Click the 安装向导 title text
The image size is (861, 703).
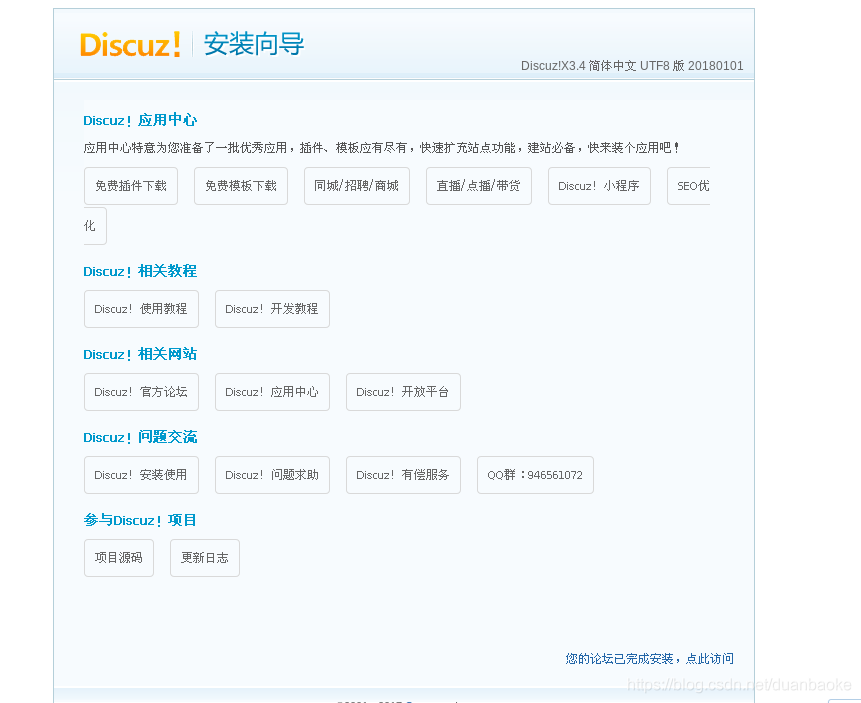pos(254,44)
